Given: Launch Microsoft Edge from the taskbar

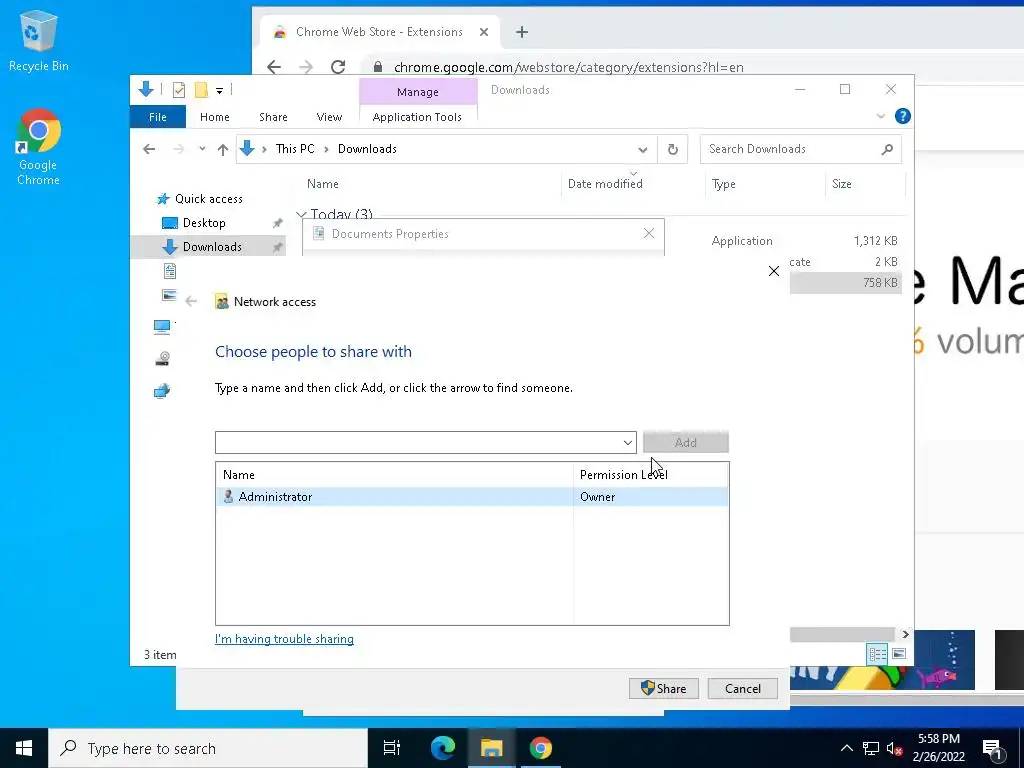Looking at the screenshot, I should click(x=442, y=748).
